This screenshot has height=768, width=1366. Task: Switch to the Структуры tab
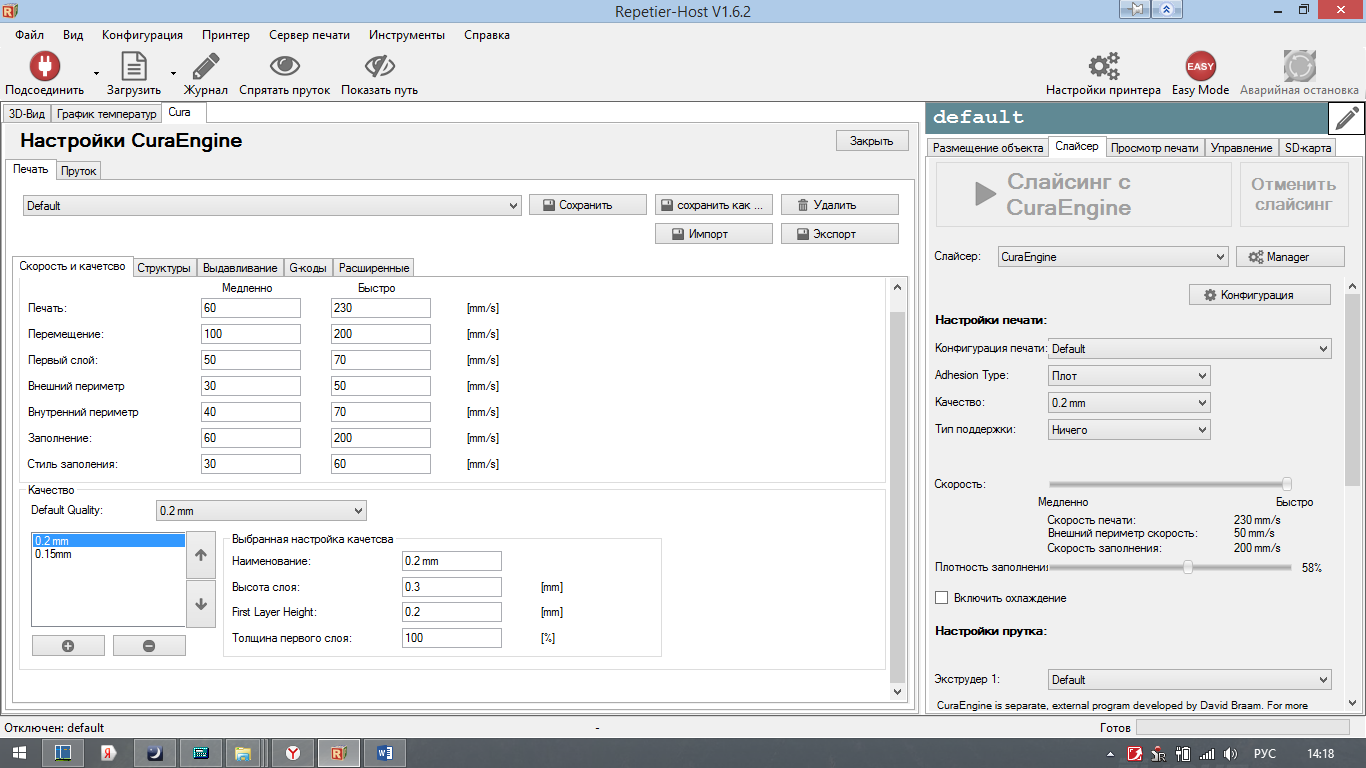tap(164, 268)
